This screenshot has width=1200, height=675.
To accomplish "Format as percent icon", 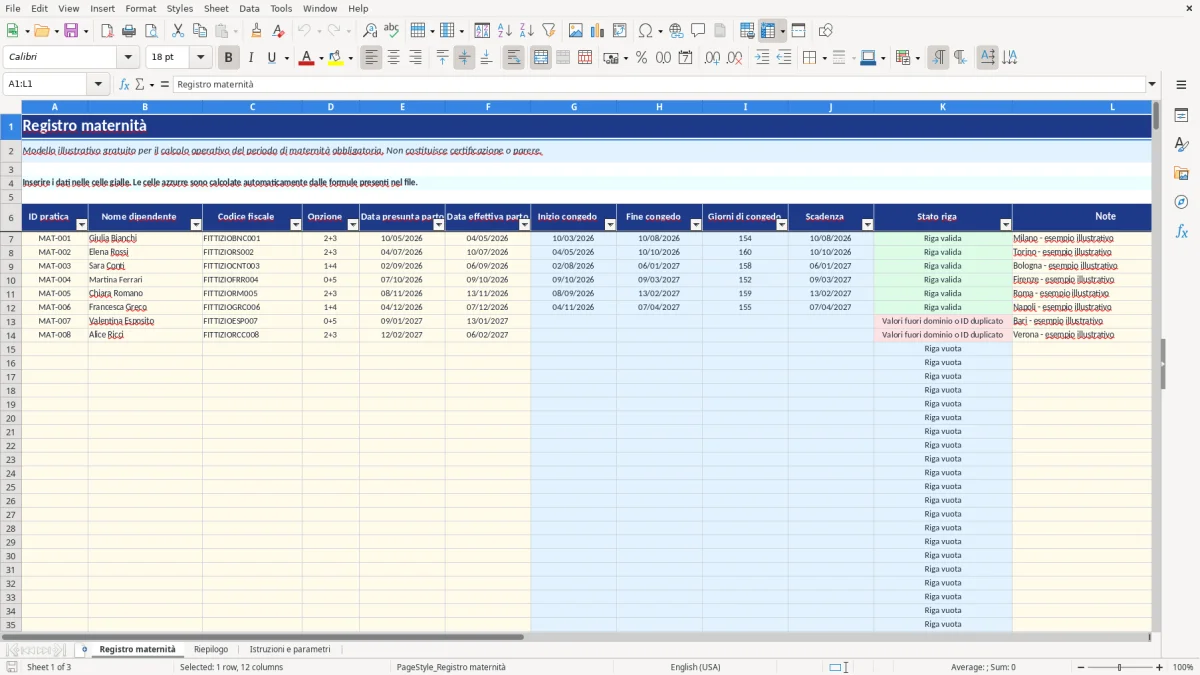I will point(641,58).
